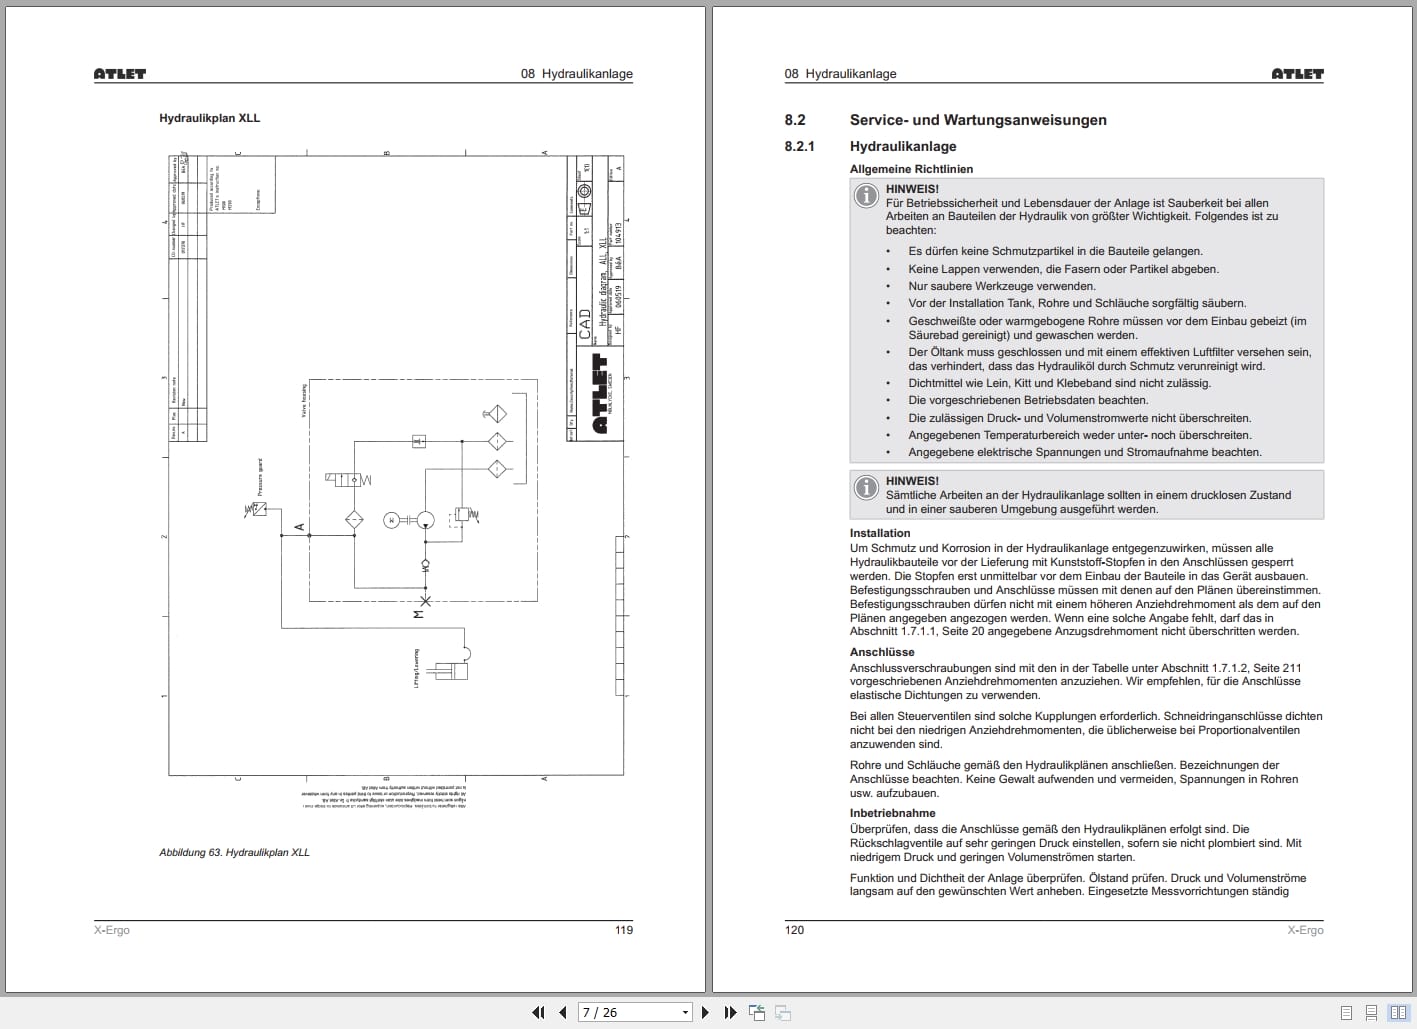Open the page number dropdown
Image resolution: width=1417 pixels, height=1029 pixels.
685,1012
